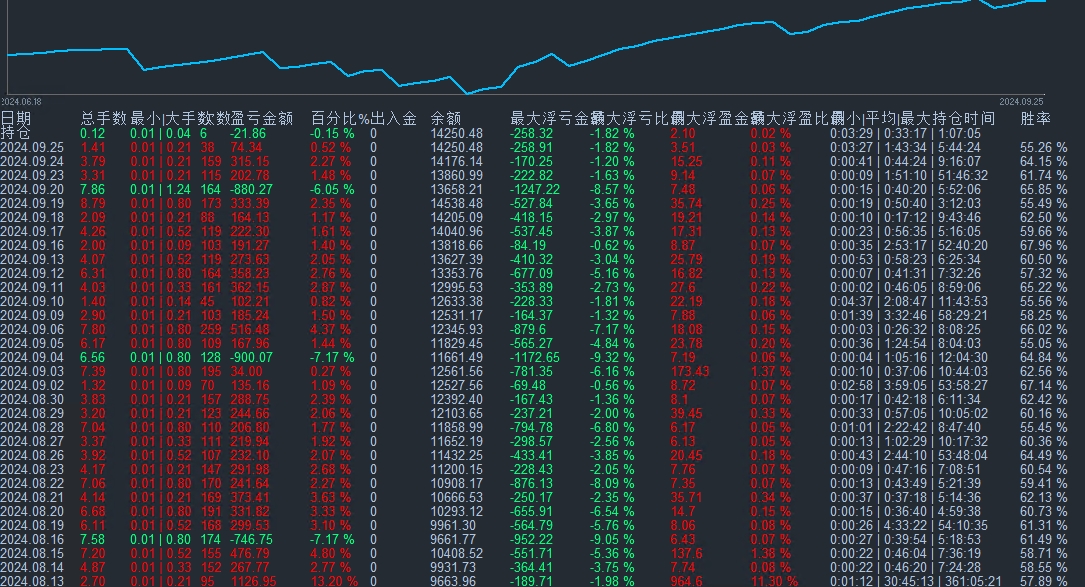Click the balance value 14205.09

[457, 217]
